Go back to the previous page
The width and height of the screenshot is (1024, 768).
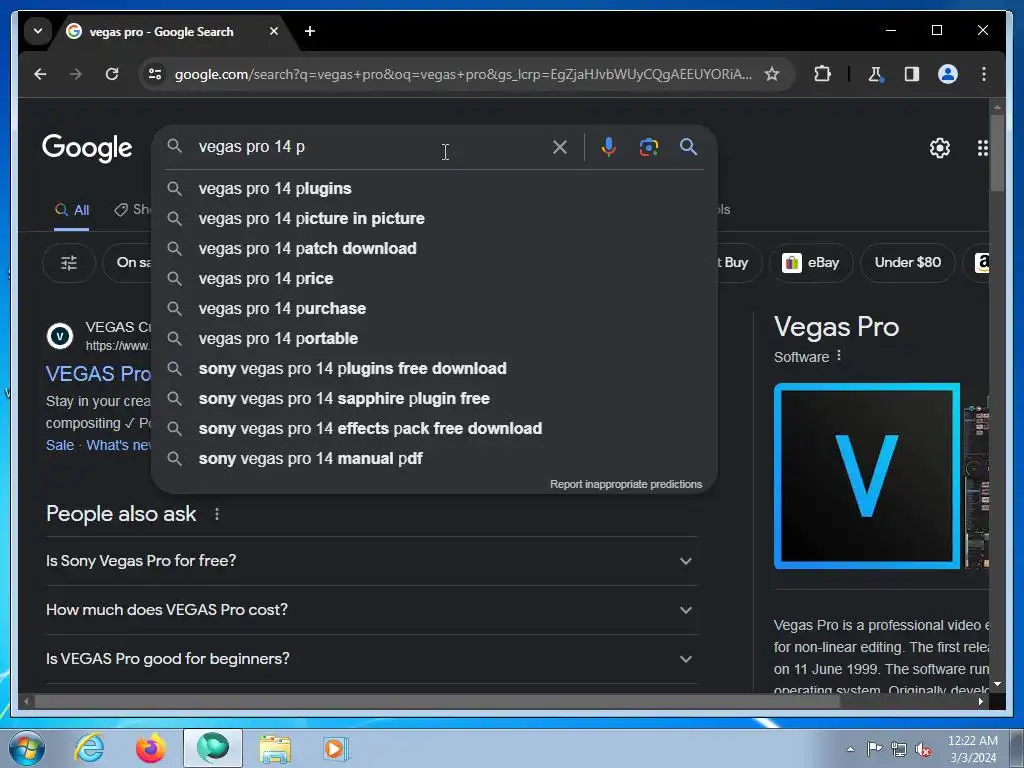(40, 74)
